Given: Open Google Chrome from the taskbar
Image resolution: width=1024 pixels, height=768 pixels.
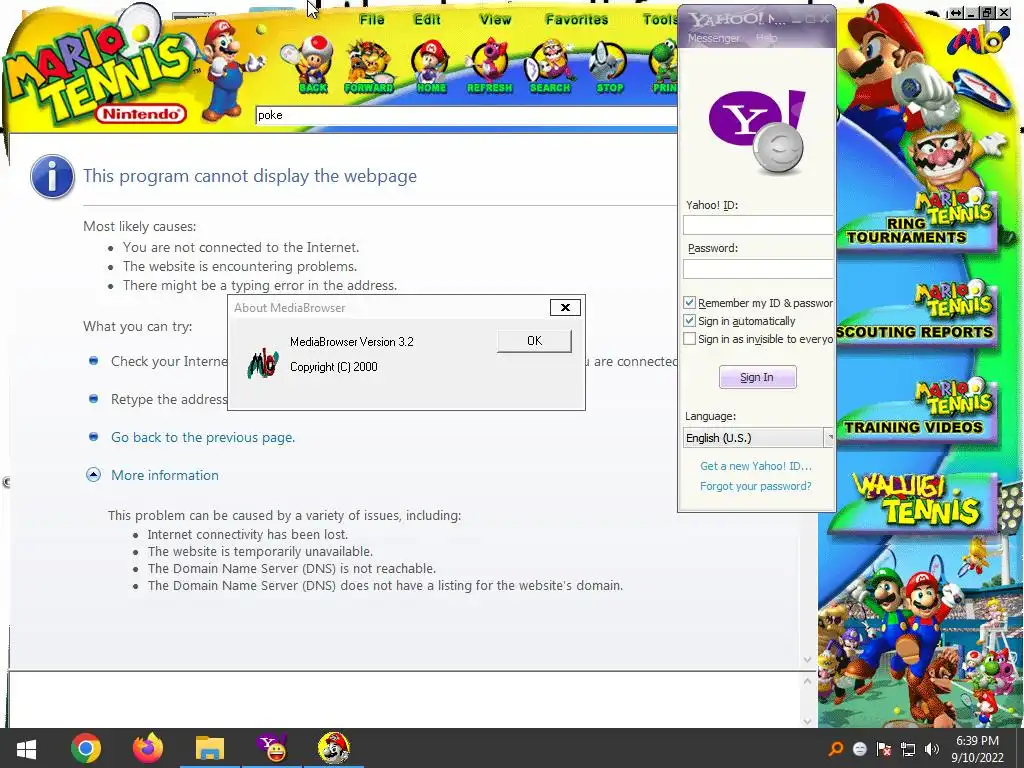Looking at the screenshot, I should (86, 748).
